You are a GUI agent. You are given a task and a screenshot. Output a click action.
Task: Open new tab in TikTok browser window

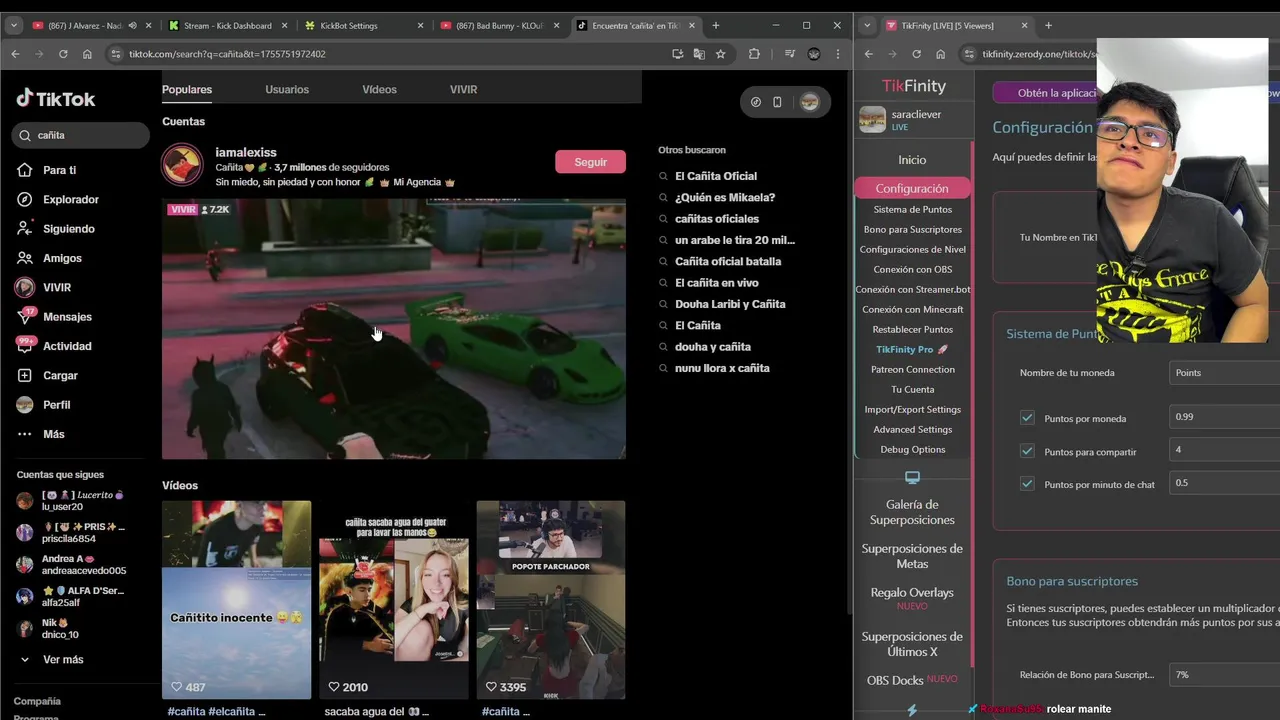pyautogui.click(x=715, y=25)
